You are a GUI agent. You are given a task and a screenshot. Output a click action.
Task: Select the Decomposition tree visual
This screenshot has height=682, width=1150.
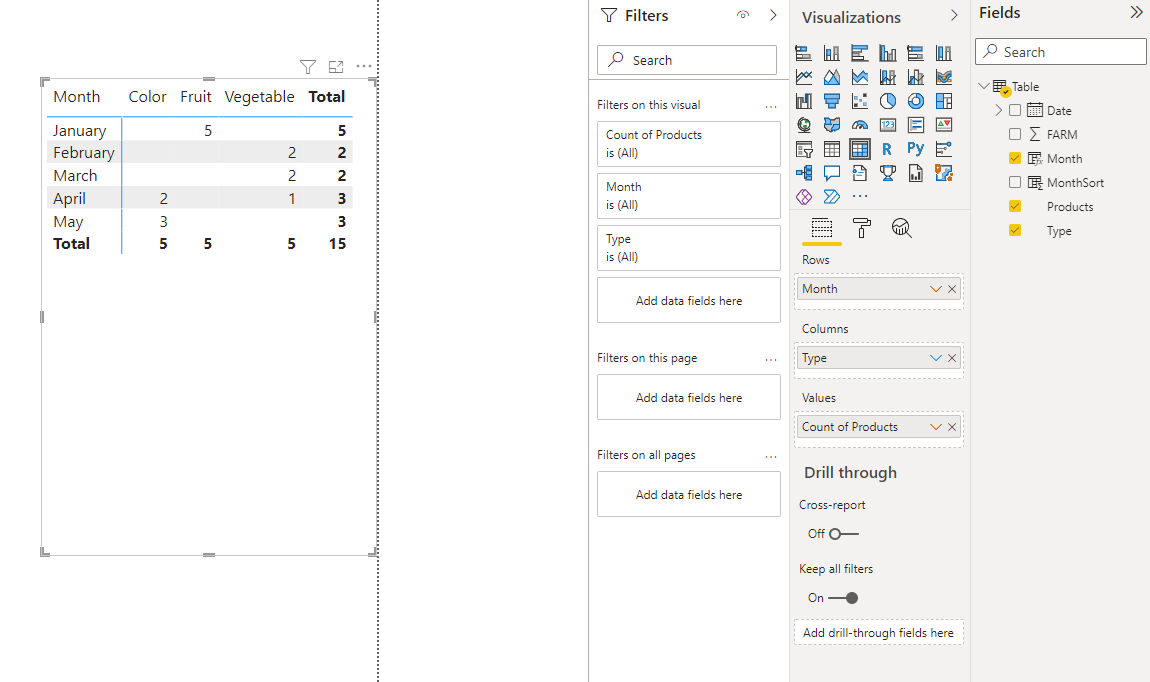(804, 173)
